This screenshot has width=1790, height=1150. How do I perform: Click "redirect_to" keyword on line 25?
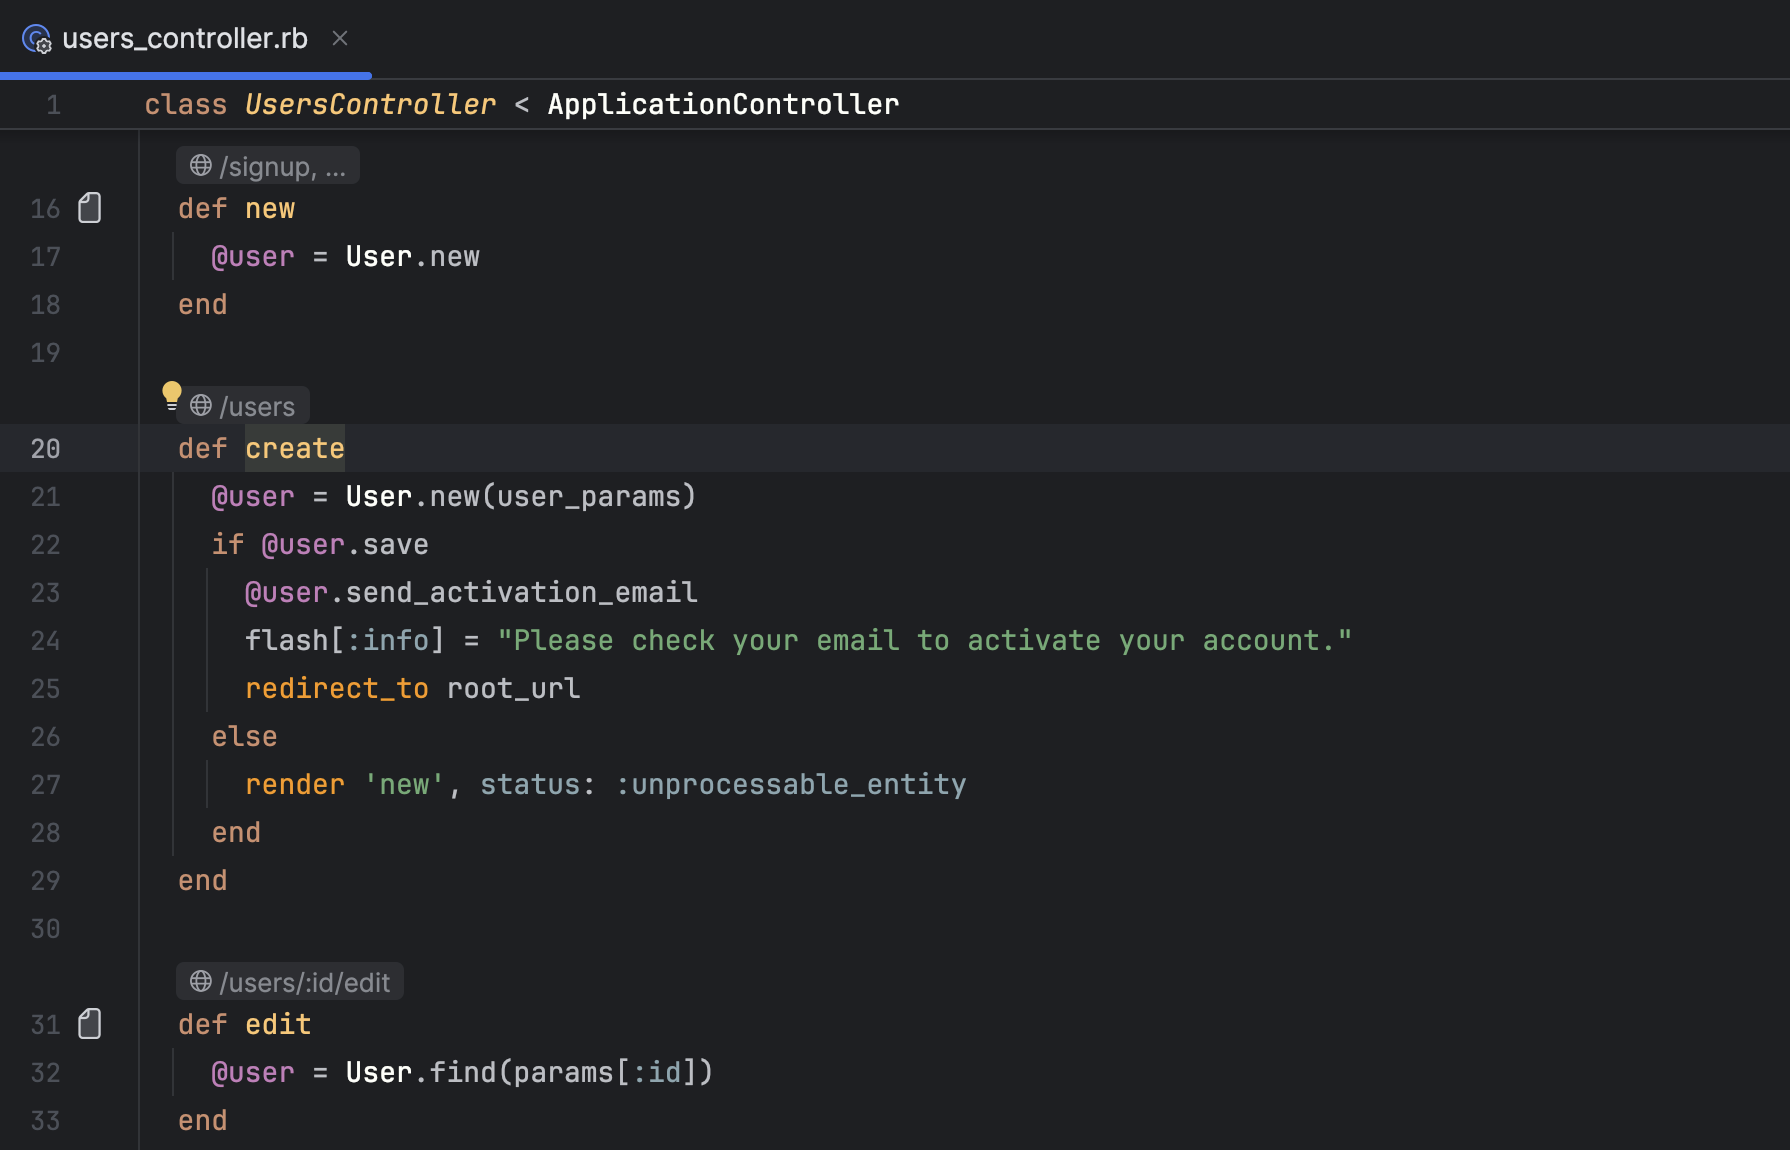pyautogui.click(x=337, y=688)
